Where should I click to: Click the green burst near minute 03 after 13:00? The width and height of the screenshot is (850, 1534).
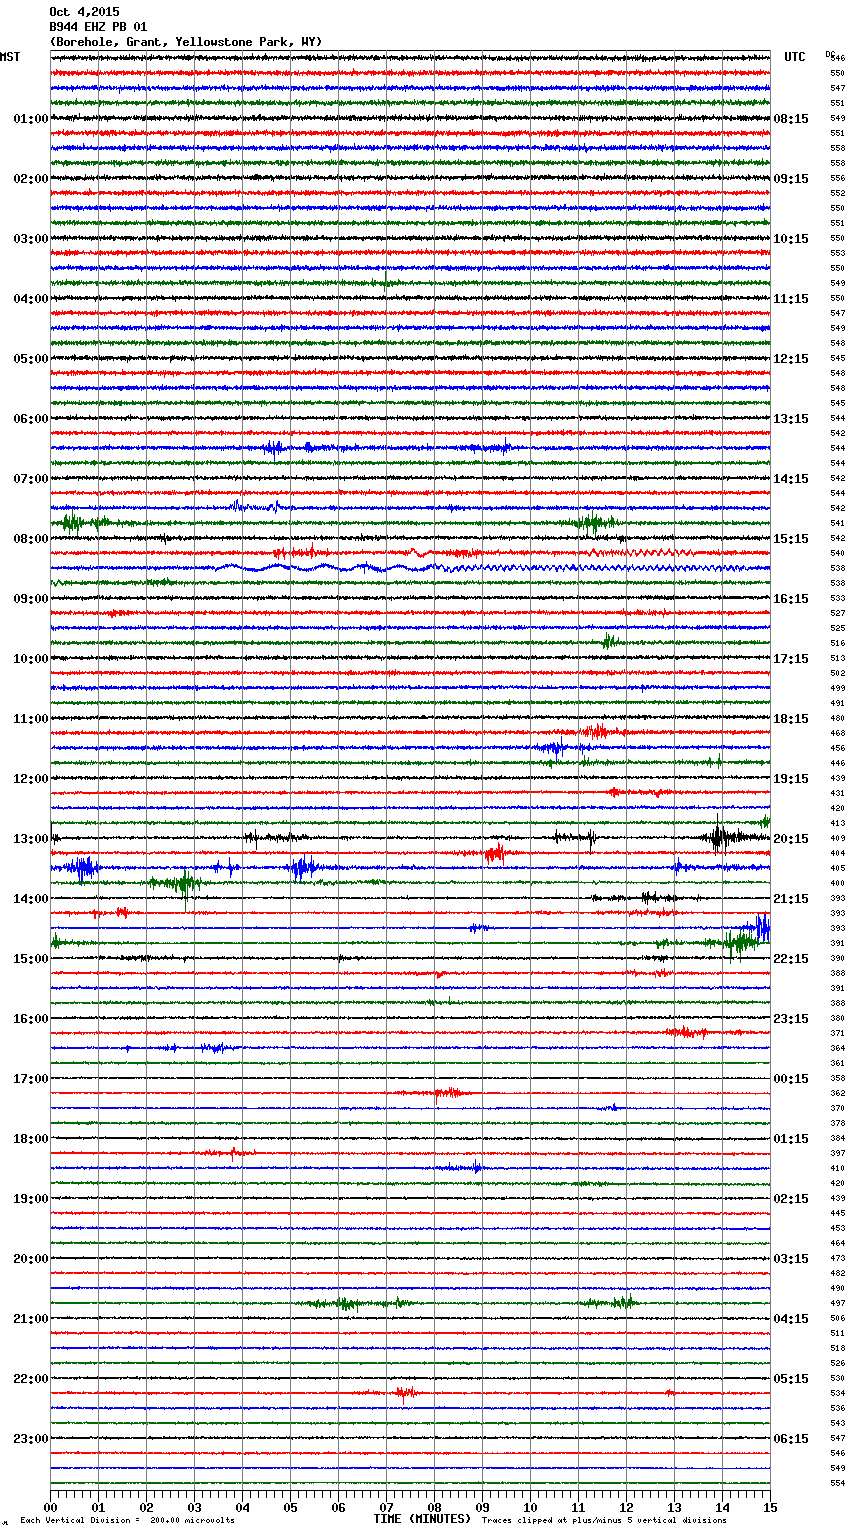[180, 883]
